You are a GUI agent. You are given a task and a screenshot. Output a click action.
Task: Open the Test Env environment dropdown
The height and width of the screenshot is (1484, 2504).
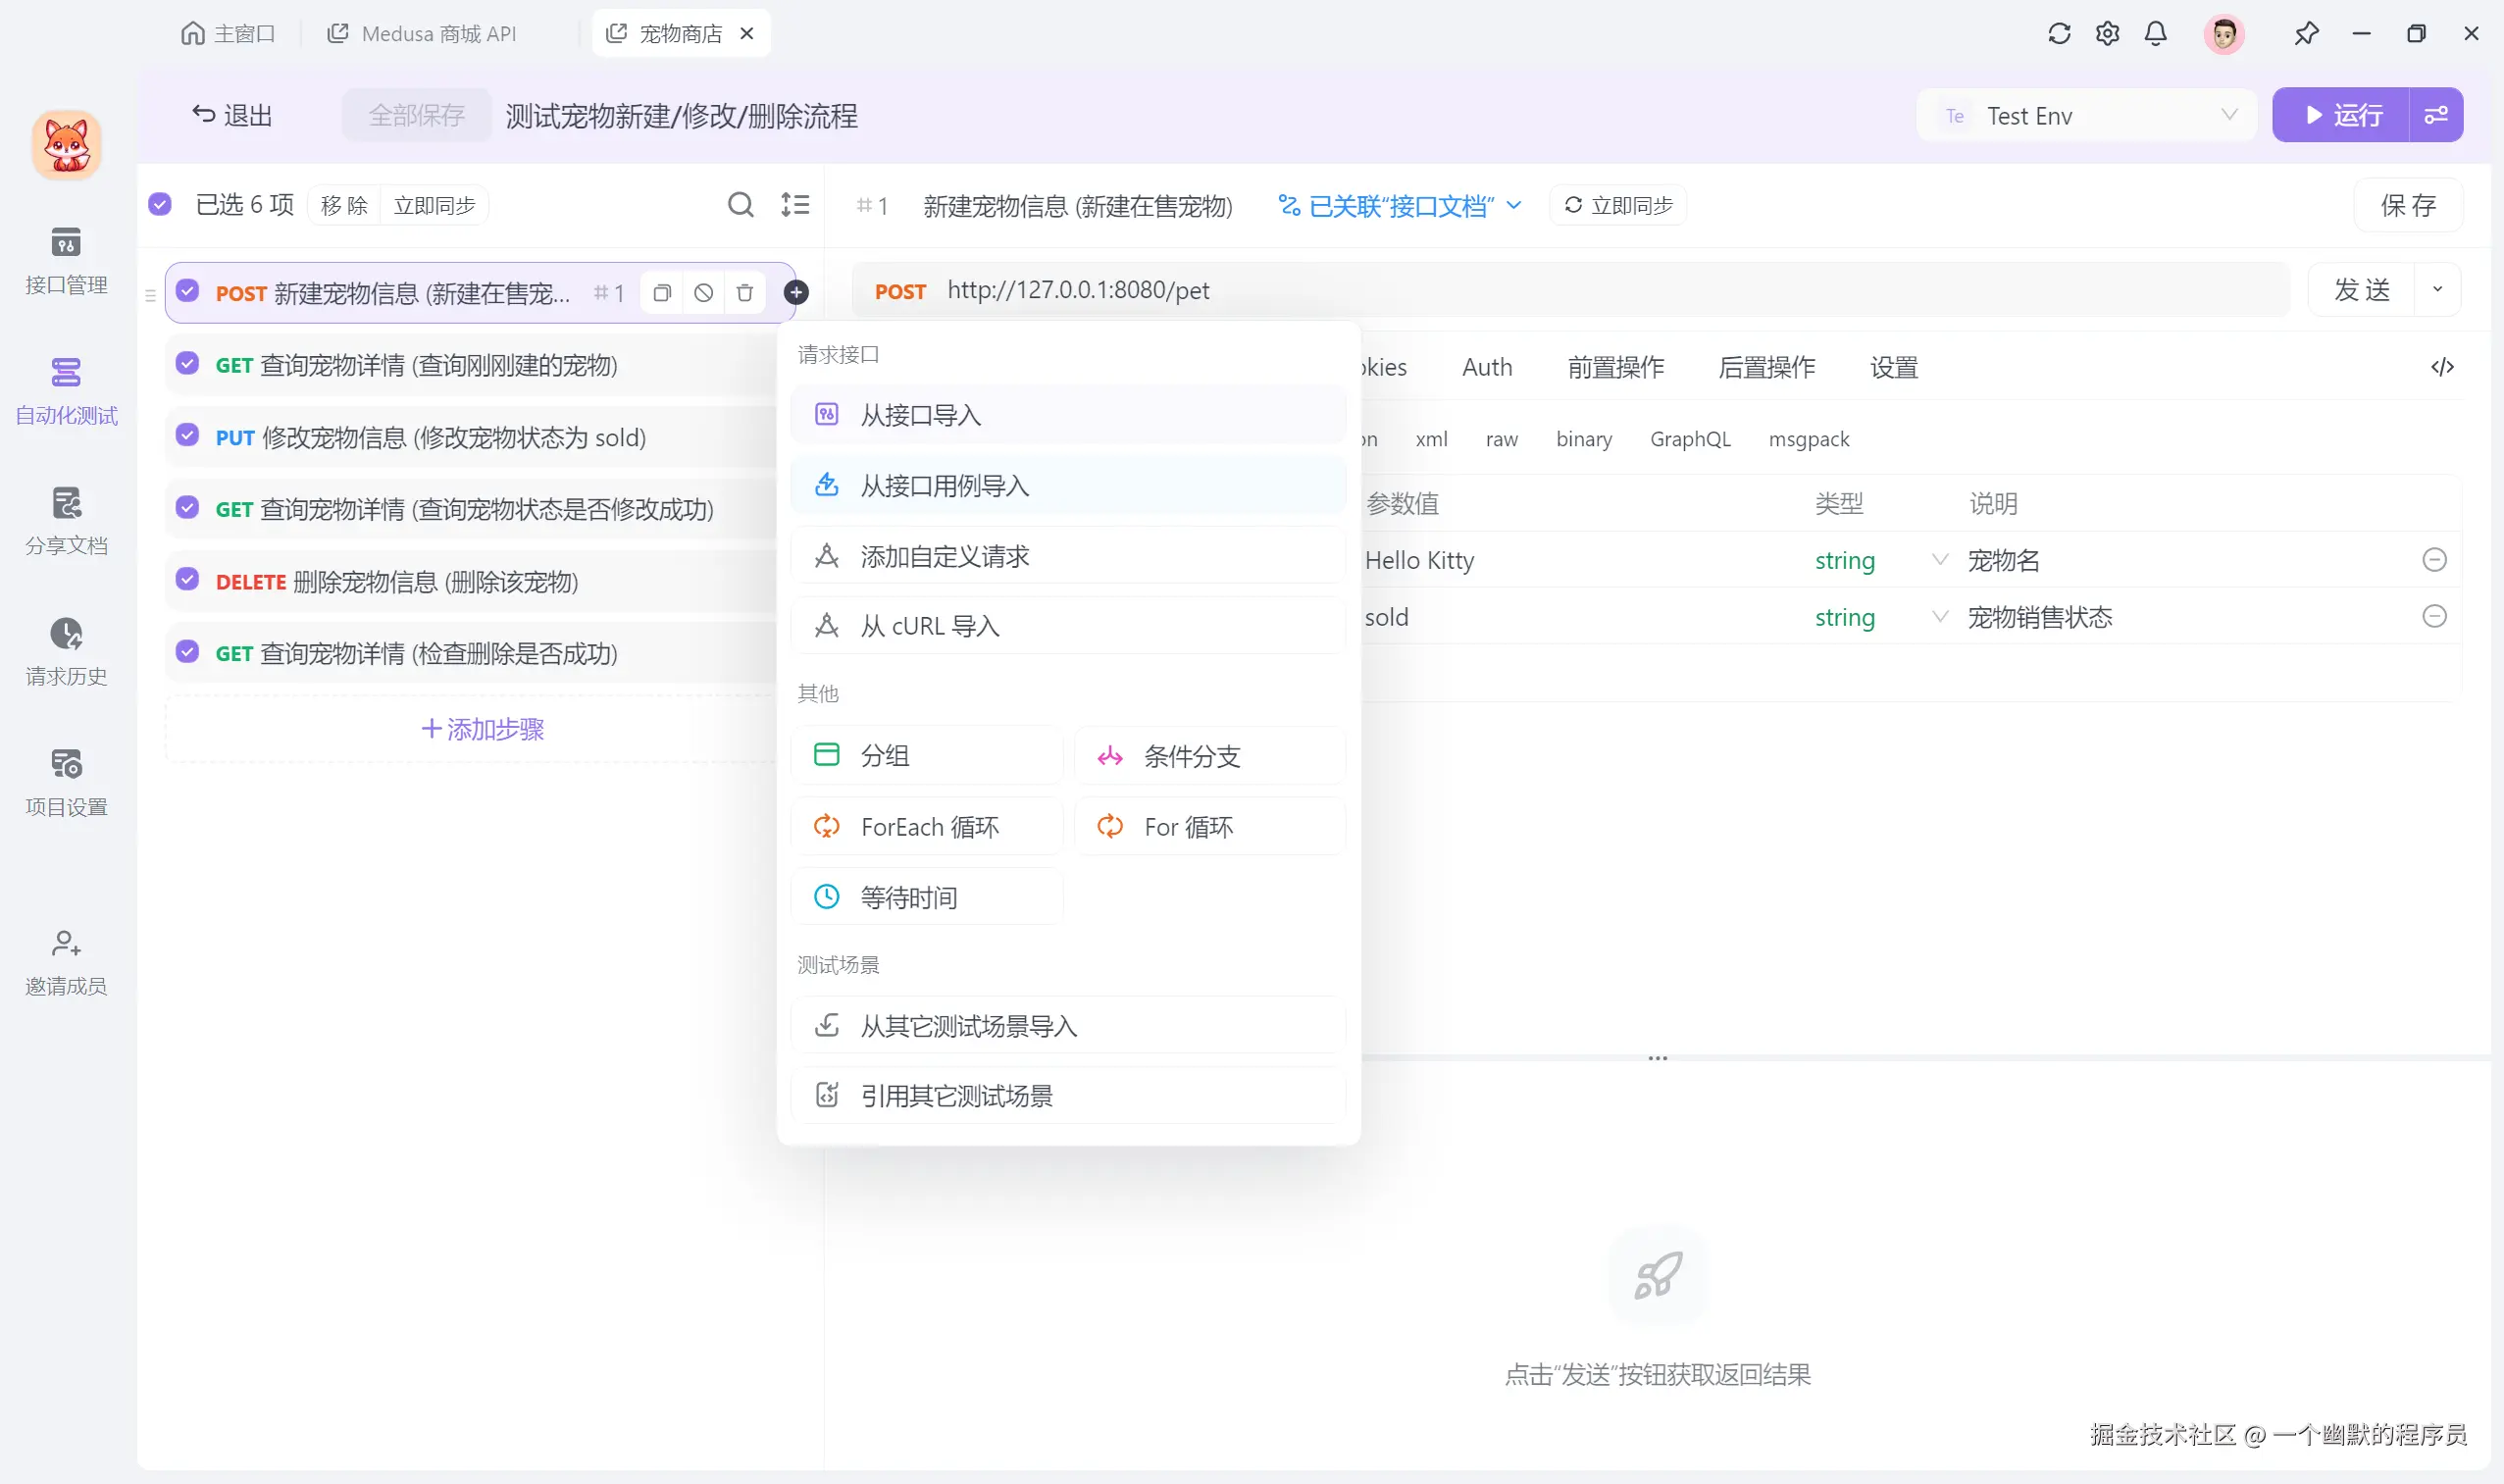(2088, 116)
